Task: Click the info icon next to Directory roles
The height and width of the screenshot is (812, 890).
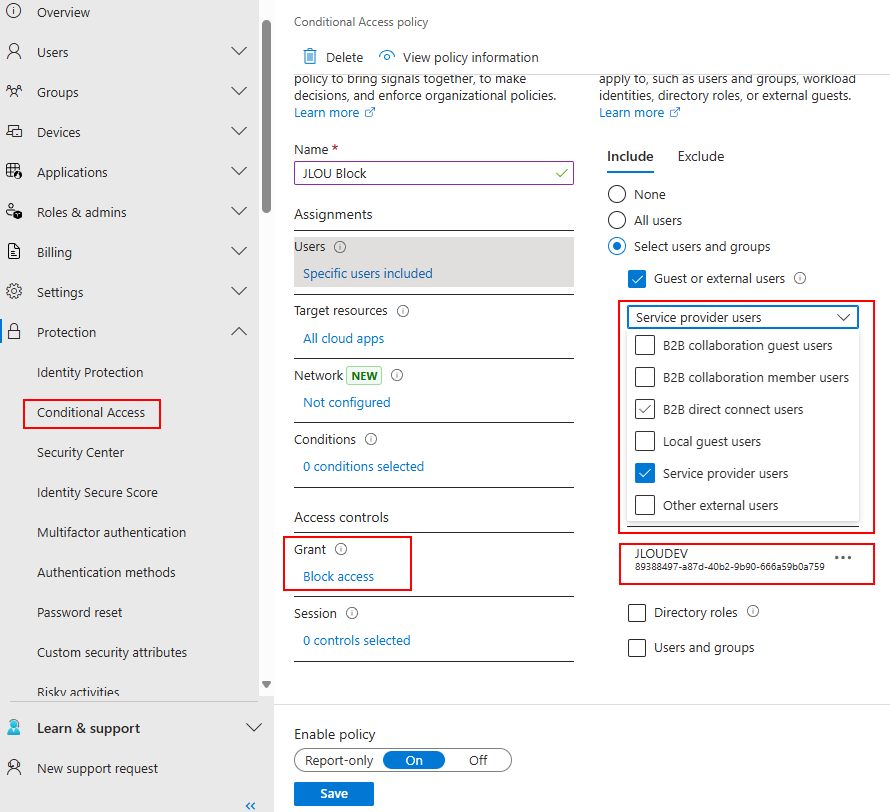Action: tap(753, 612)
